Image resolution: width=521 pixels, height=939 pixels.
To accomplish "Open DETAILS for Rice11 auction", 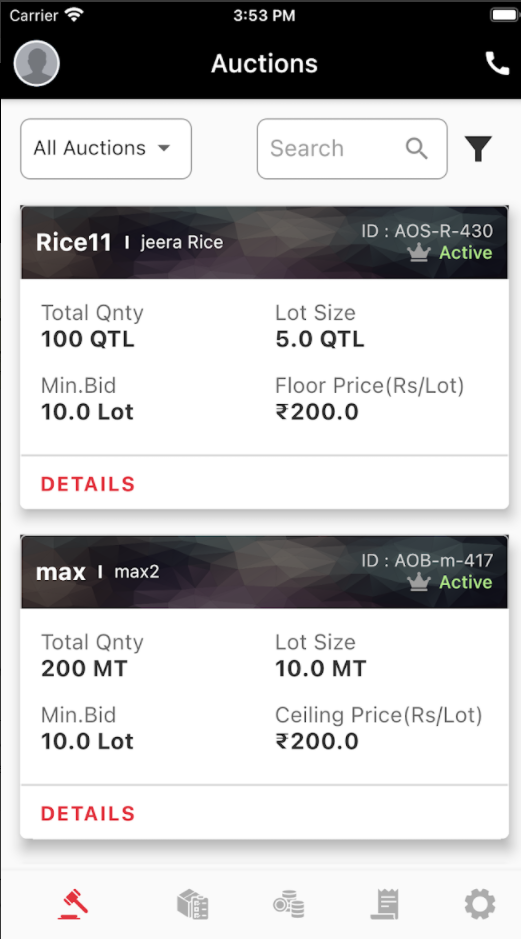I will pos(88,484).
